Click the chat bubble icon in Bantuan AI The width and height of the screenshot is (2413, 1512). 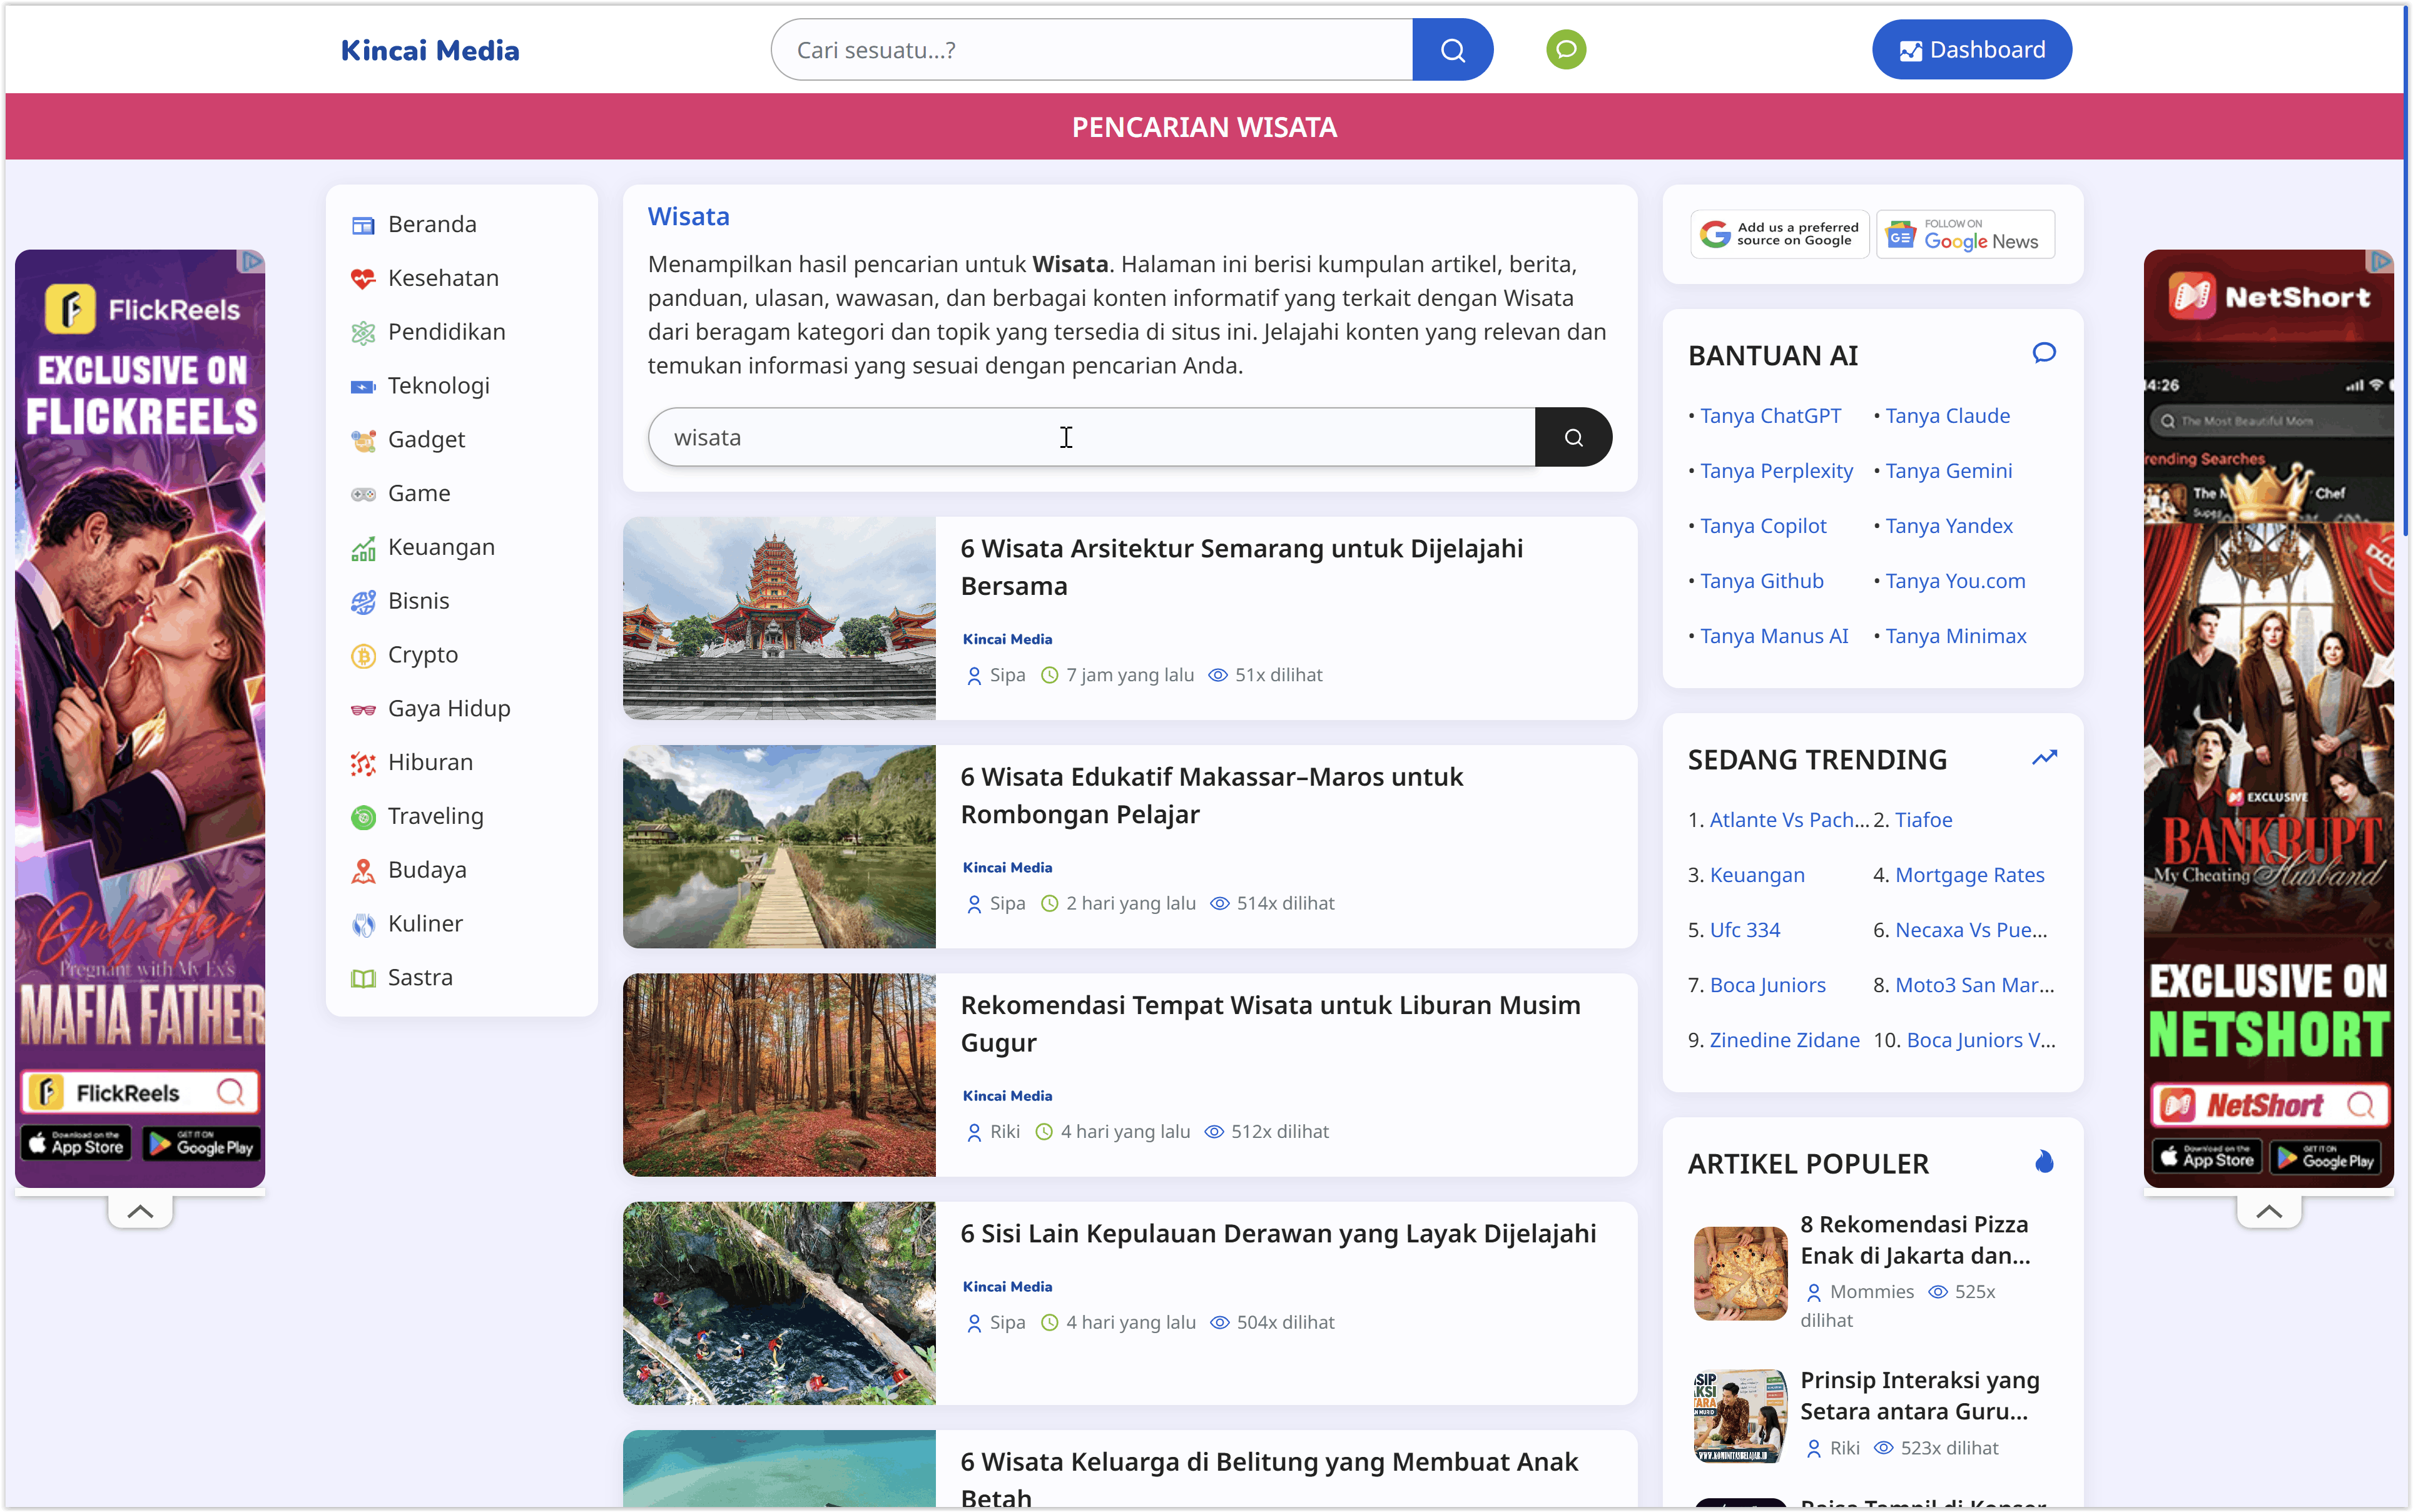(x=2044, y=353)
